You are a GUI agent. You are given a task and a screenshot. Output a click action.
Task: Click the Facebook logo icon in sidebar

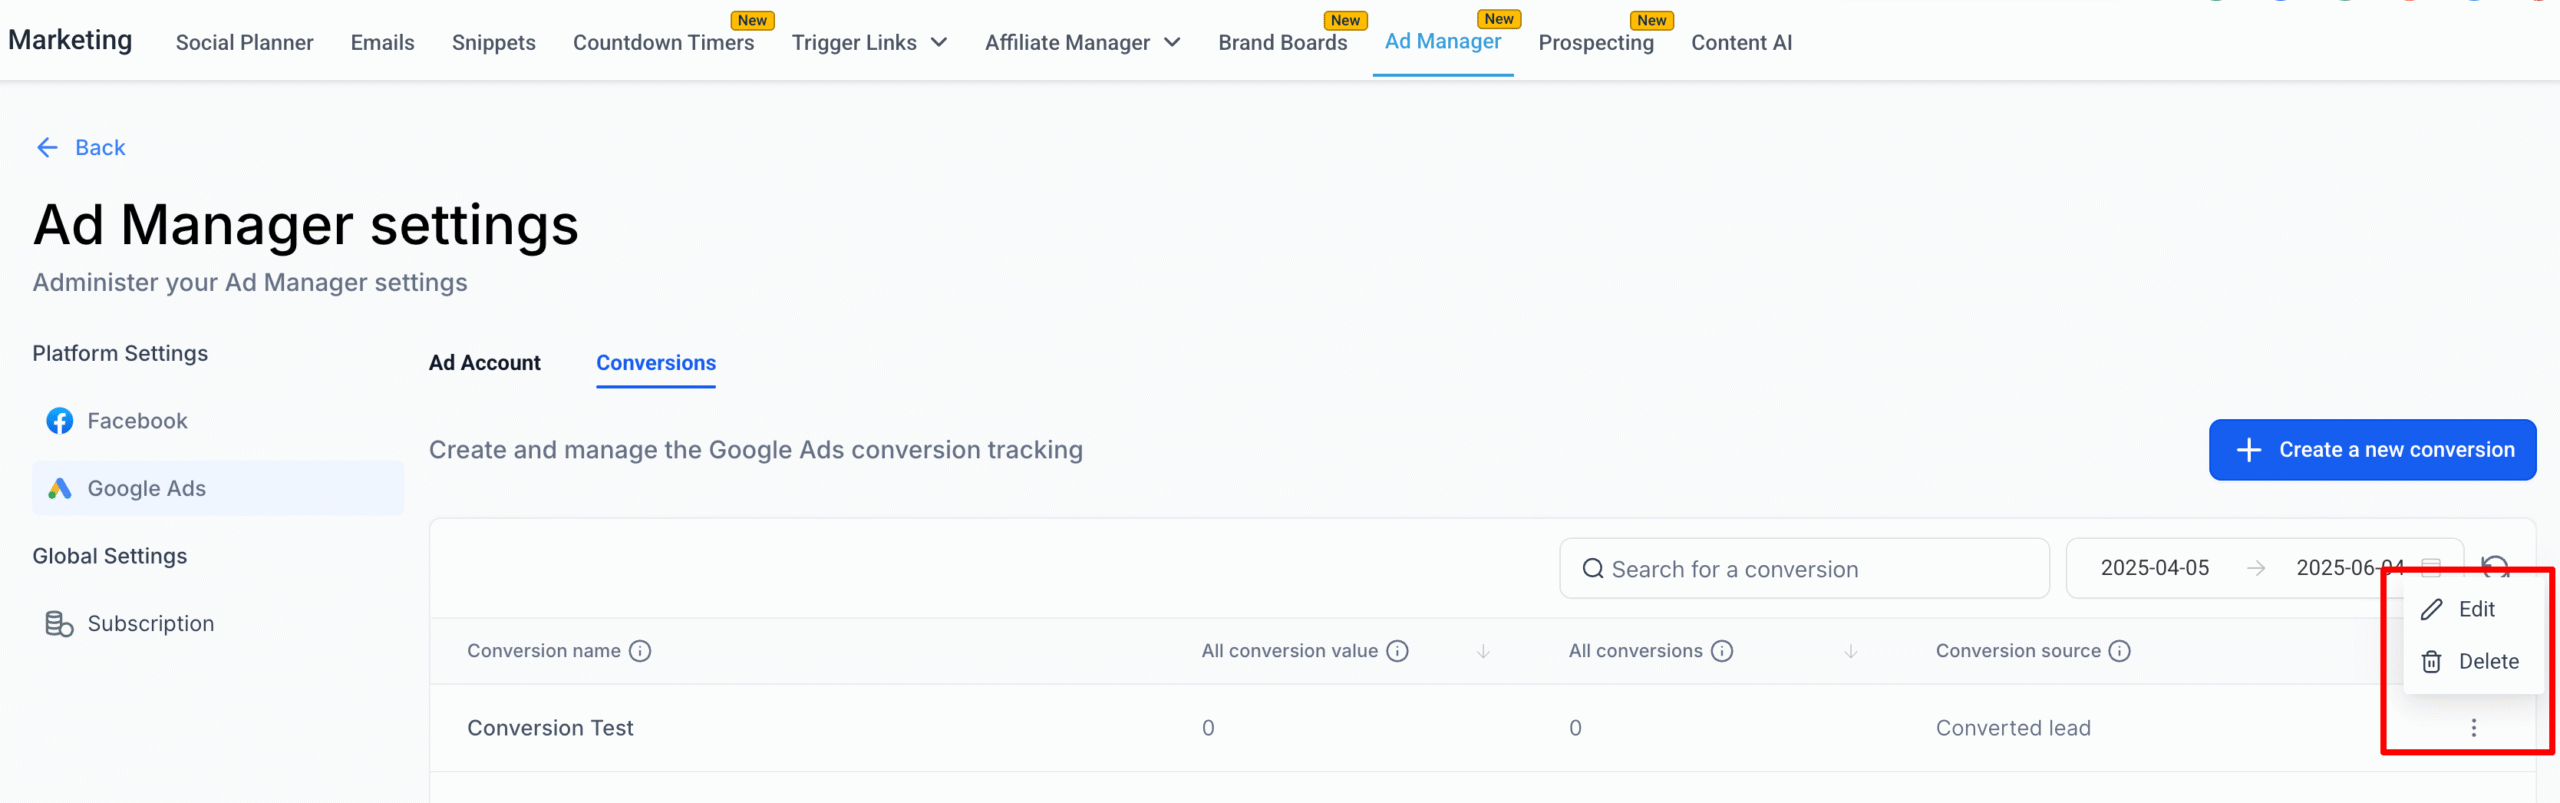pos(59,421)
